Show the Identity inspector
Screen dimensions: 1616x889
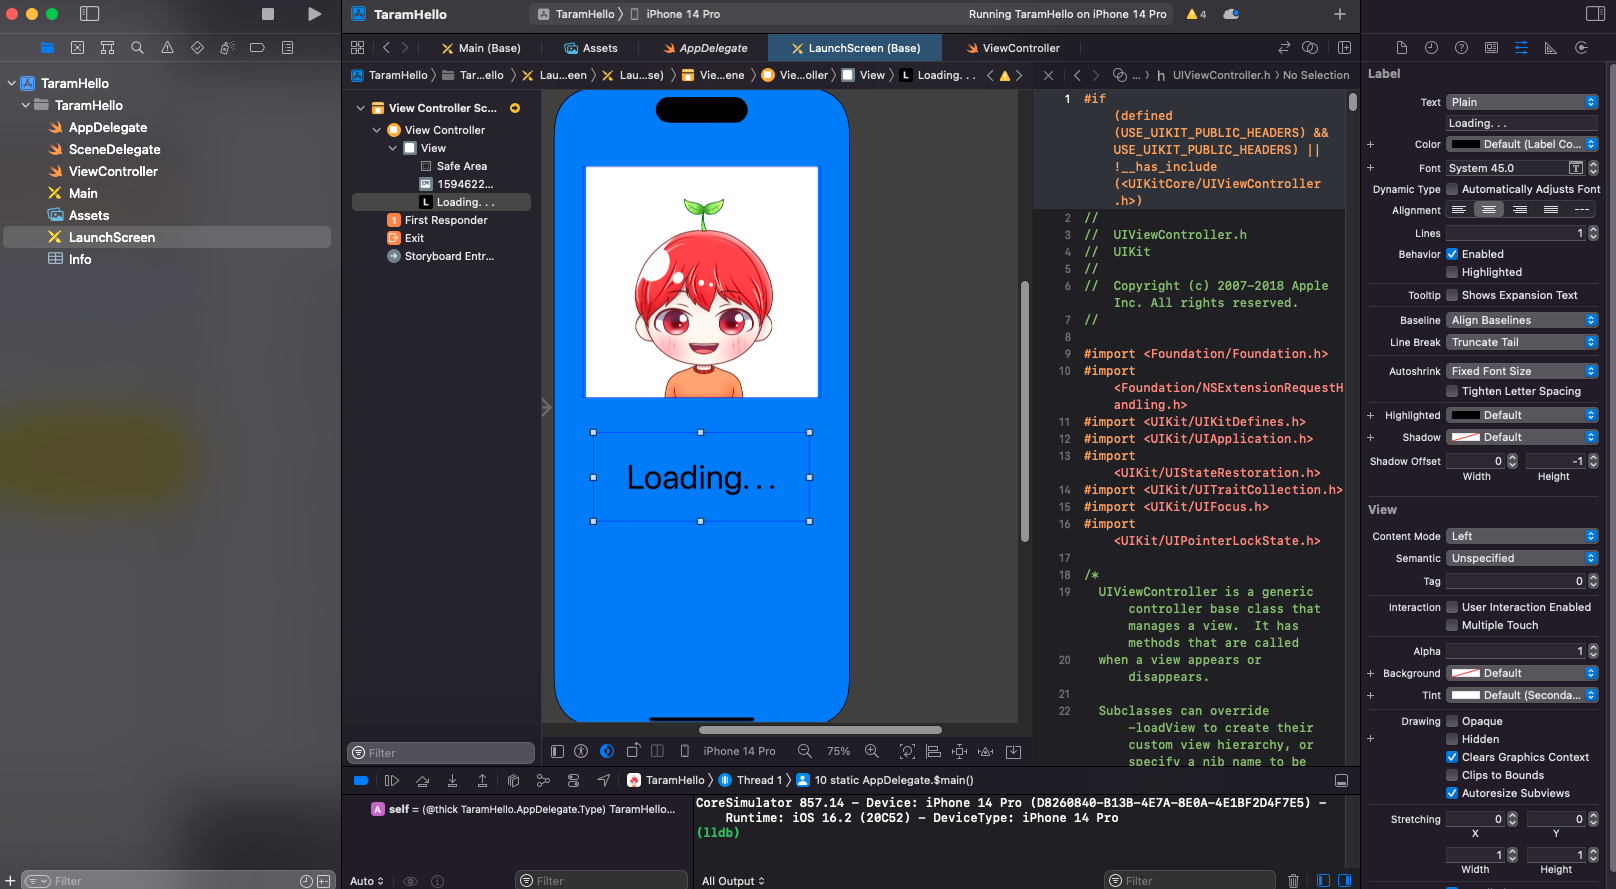point(1491,48)
